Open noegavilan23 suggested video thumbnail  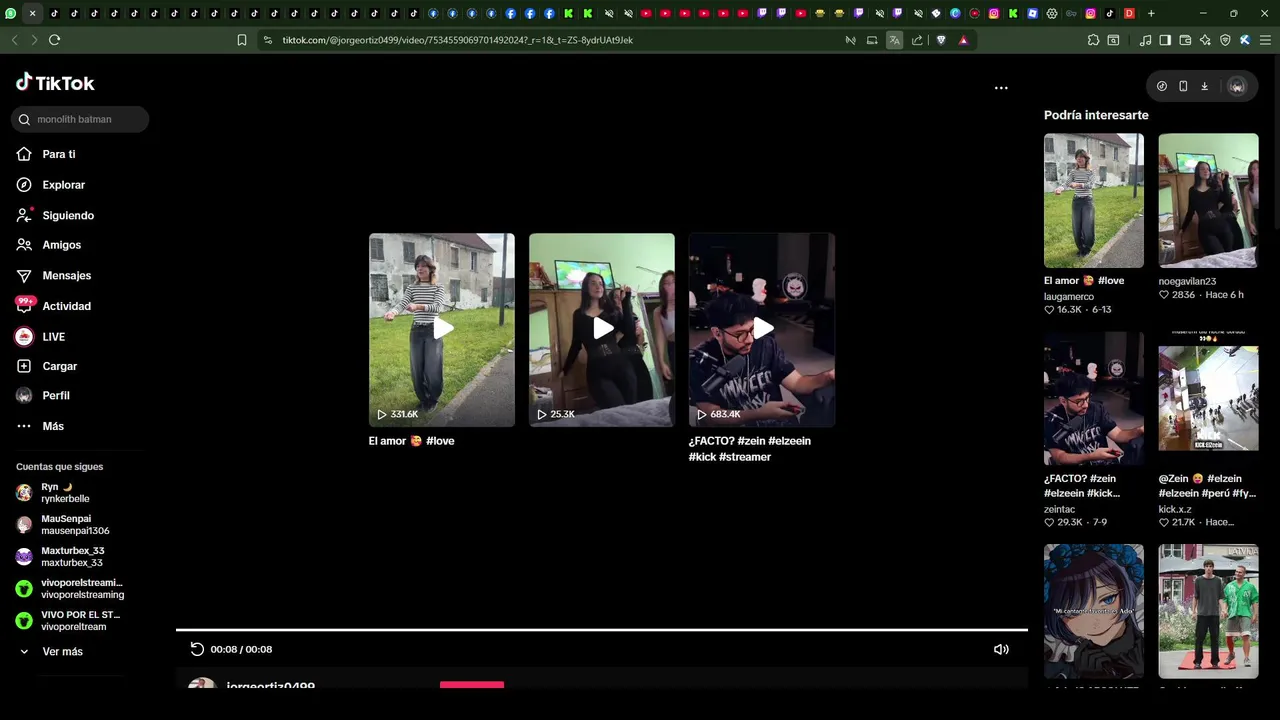click(x=1208, y=200)
